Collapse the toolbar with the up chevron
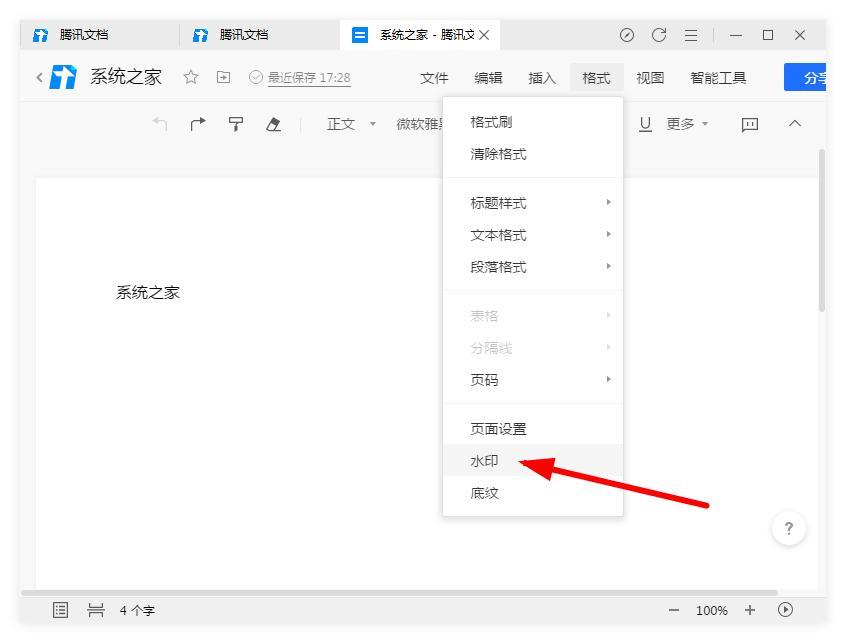Image resolution: width=846 pixels, height=641 pixels. (x=795, y=124)
